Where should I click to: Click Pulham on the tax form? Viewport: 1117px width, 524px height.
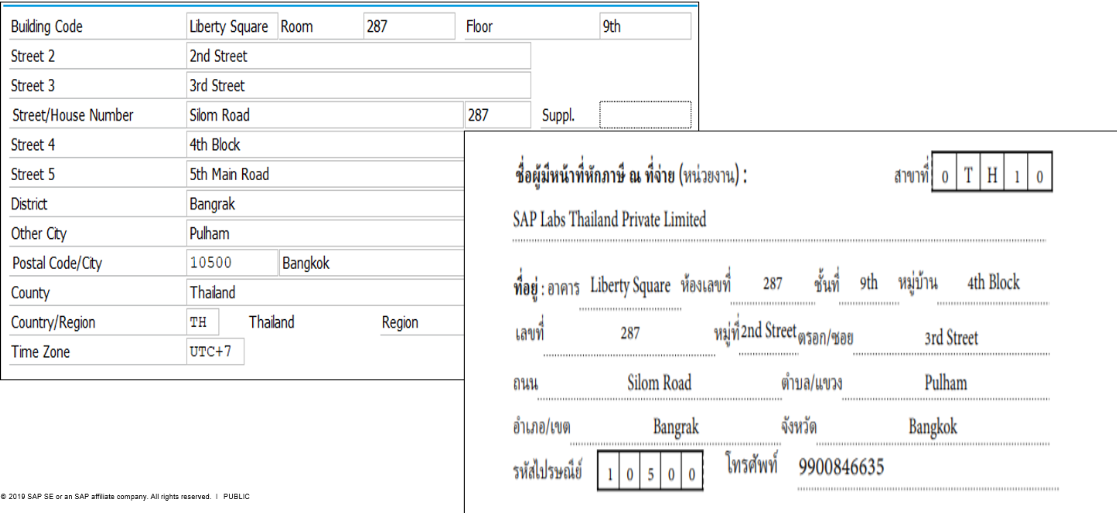click(x=946, y=383)
